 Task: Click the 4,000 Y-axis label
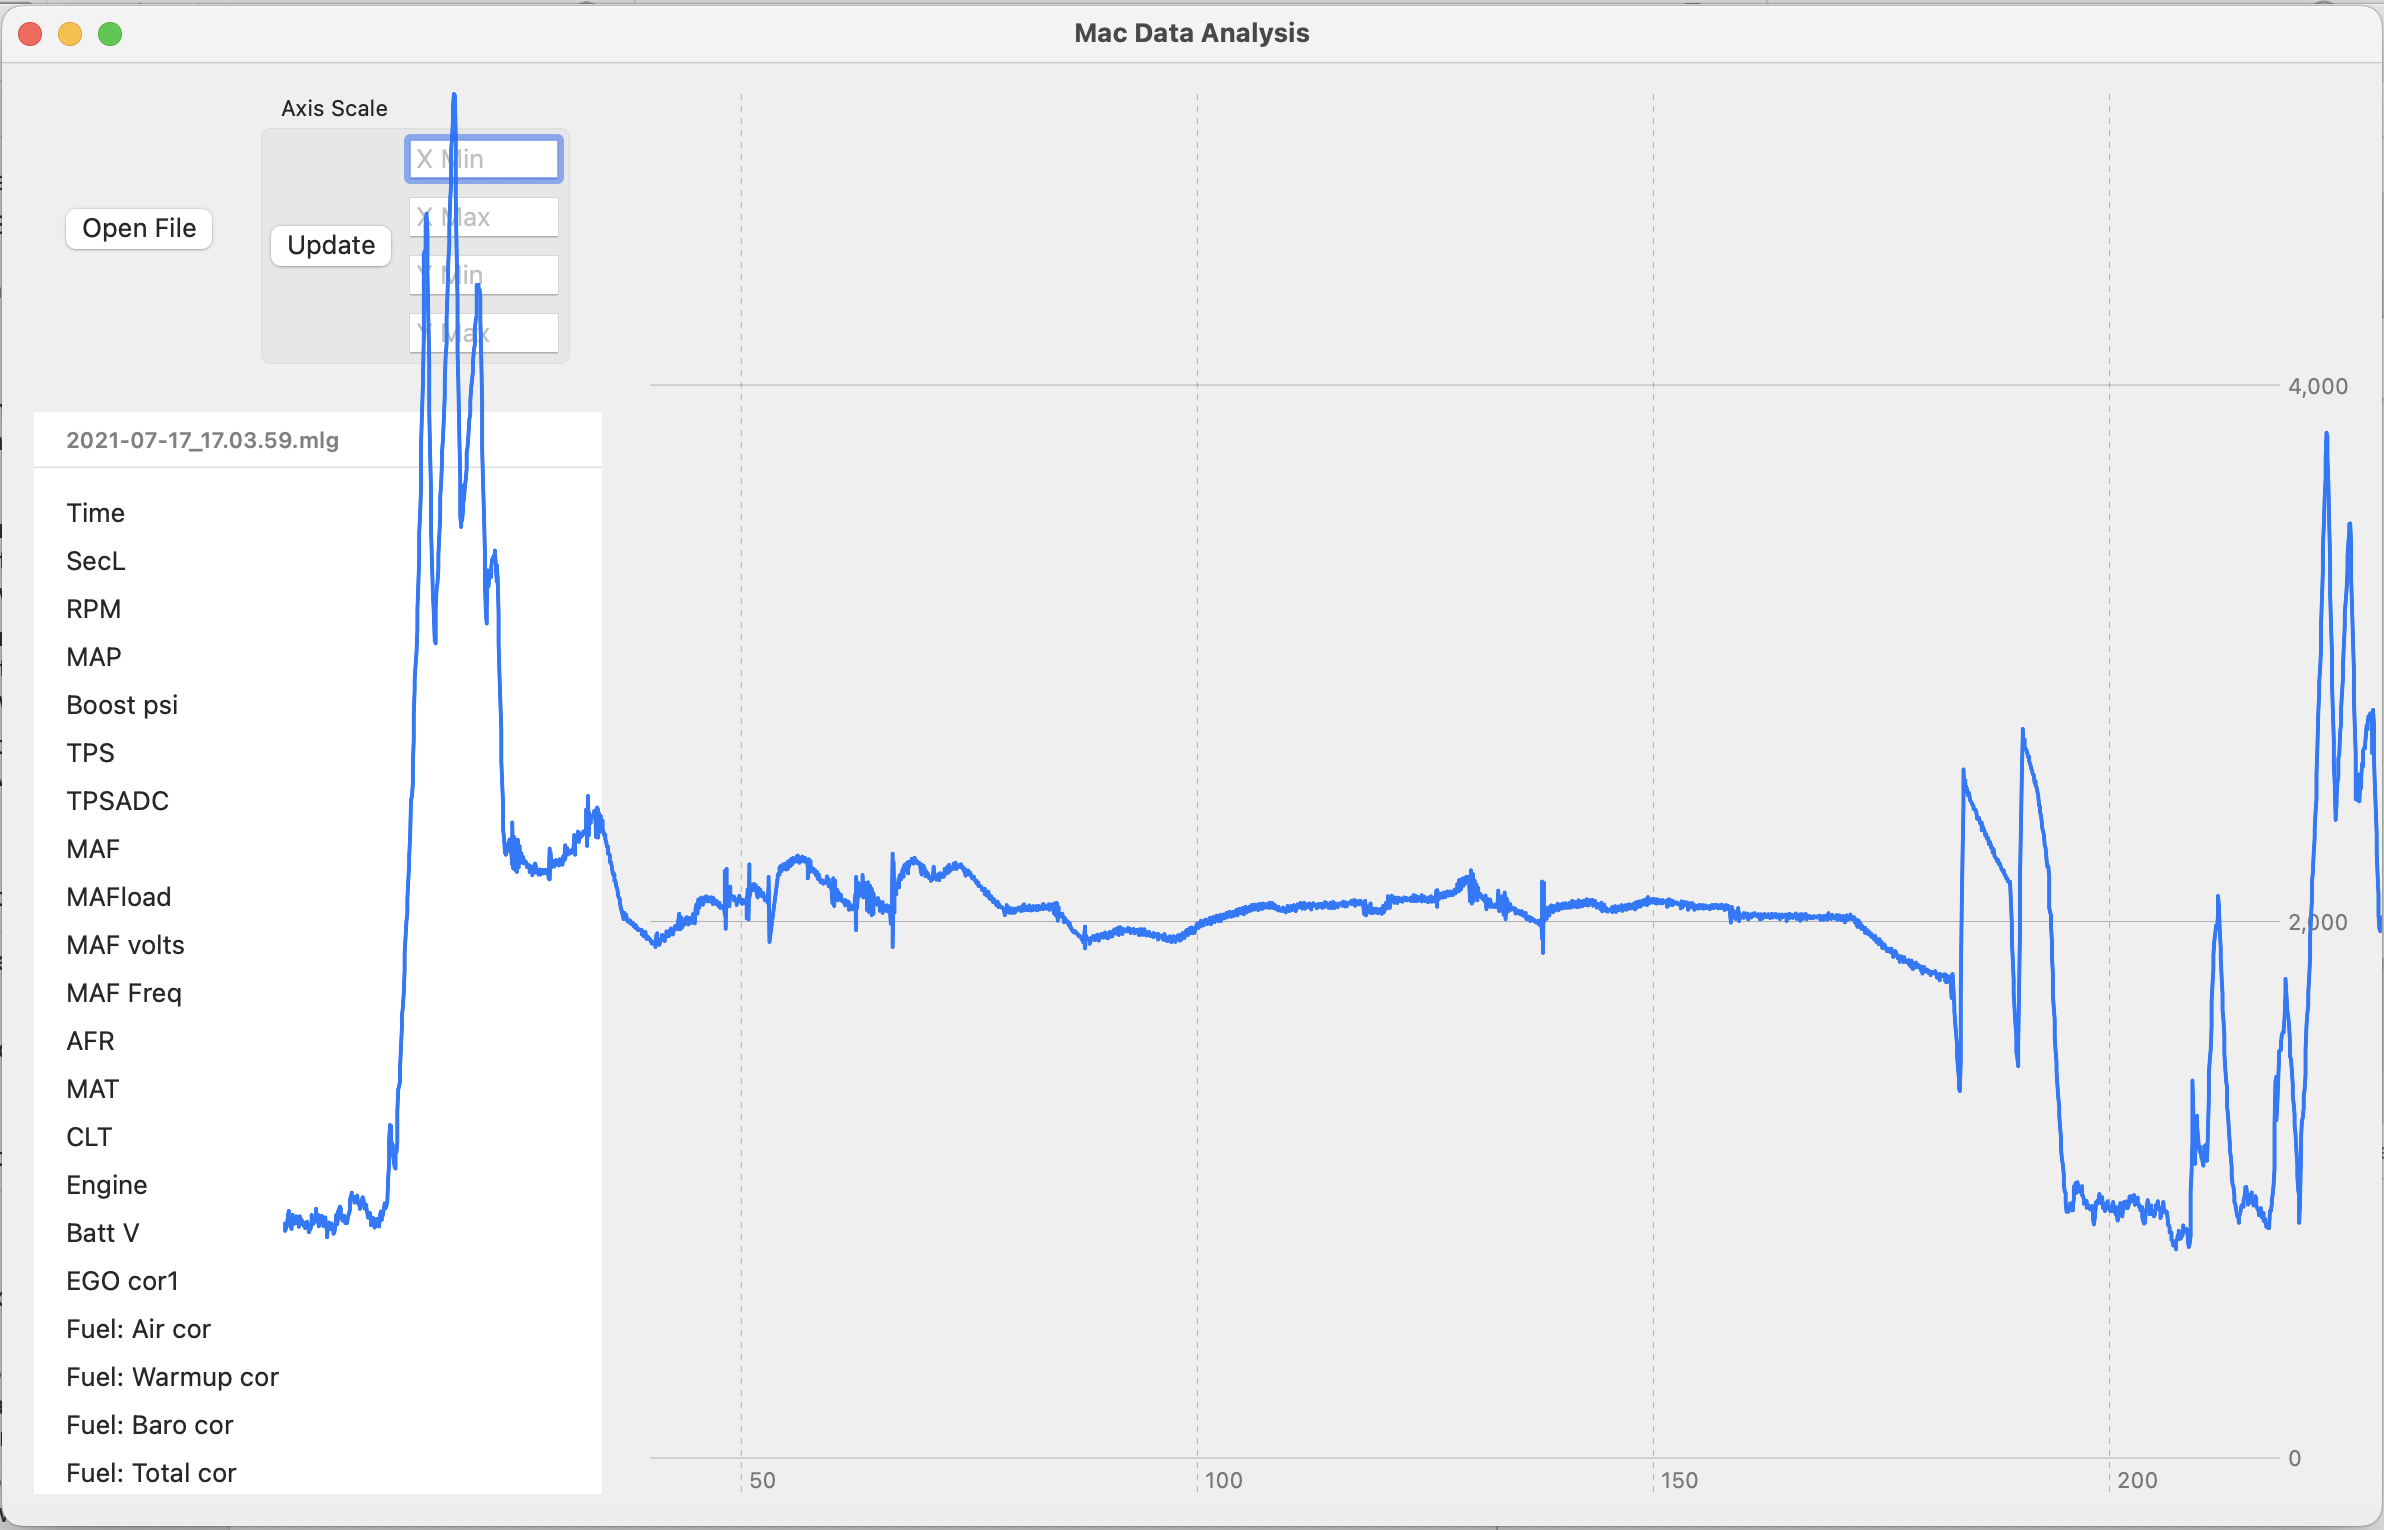point(2318,386)
